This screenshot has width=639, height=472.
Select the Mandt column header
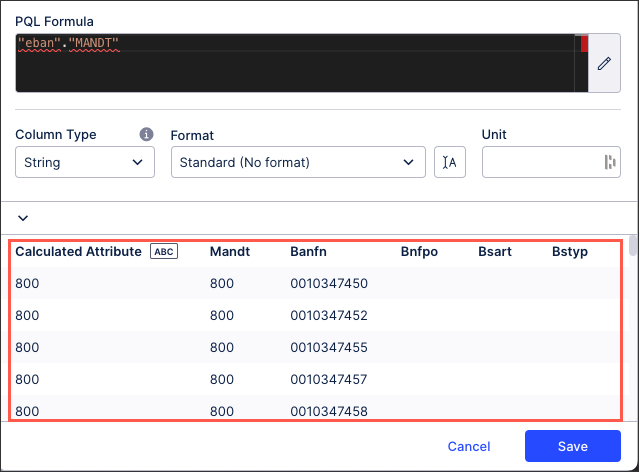click(229, 251)
